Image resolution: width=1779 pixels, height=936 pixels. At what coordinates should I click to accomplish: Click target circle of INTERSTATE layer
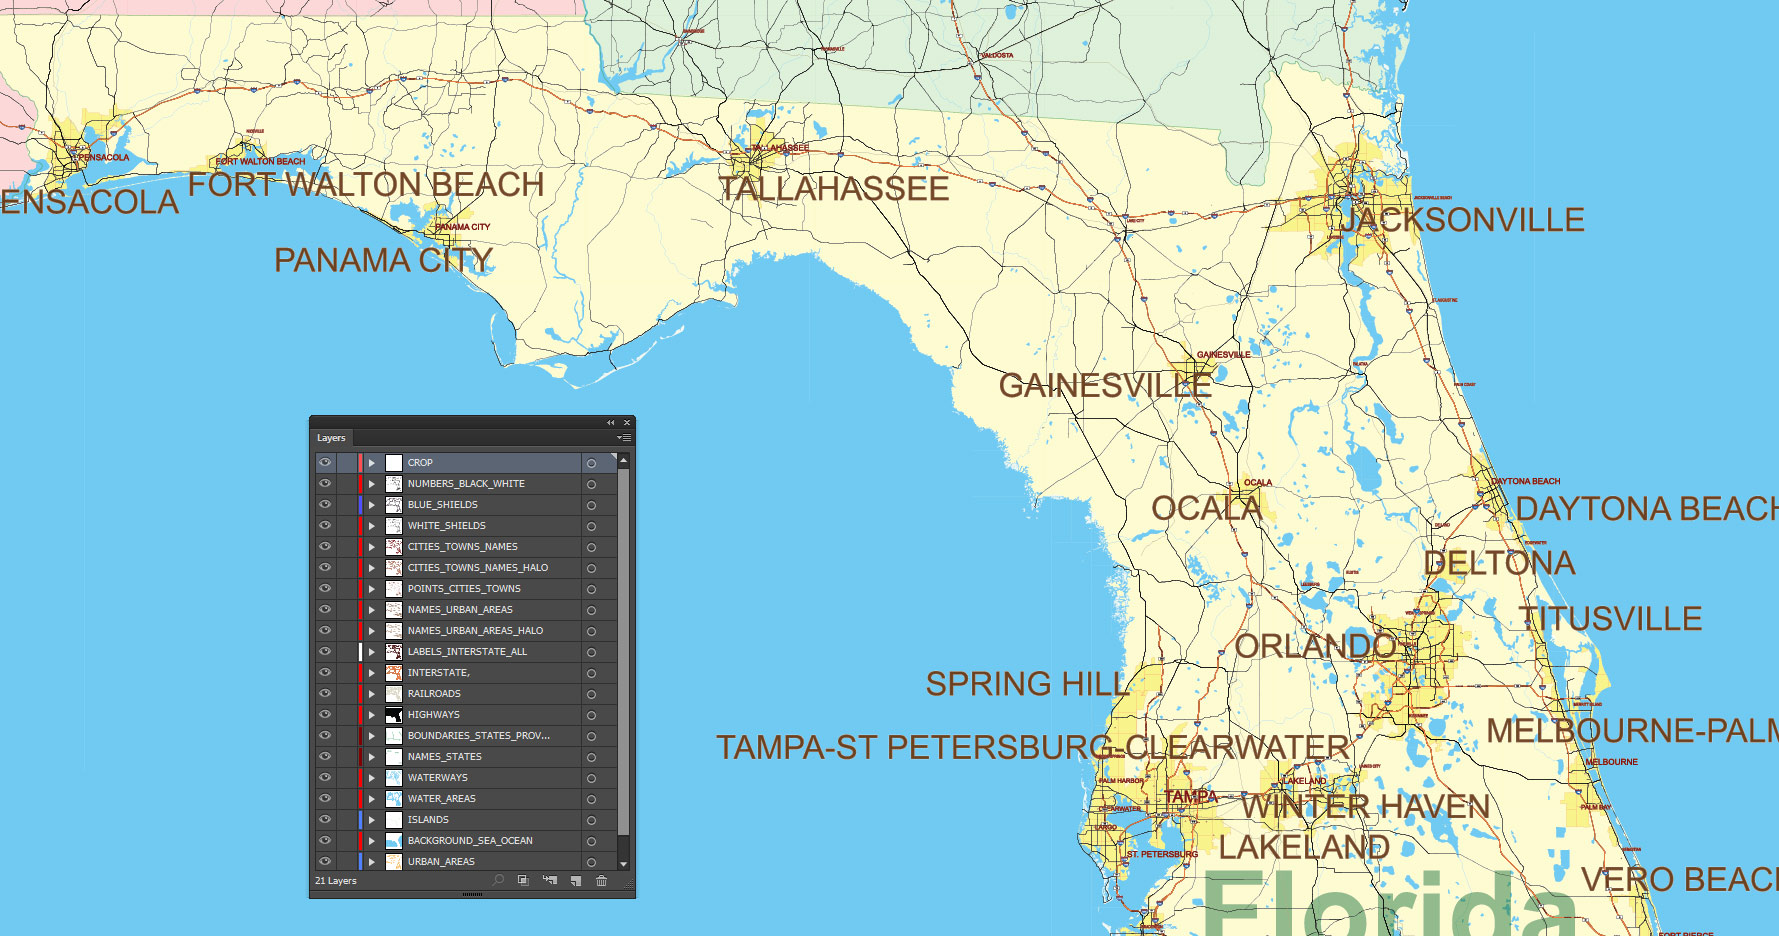(591, 673)
